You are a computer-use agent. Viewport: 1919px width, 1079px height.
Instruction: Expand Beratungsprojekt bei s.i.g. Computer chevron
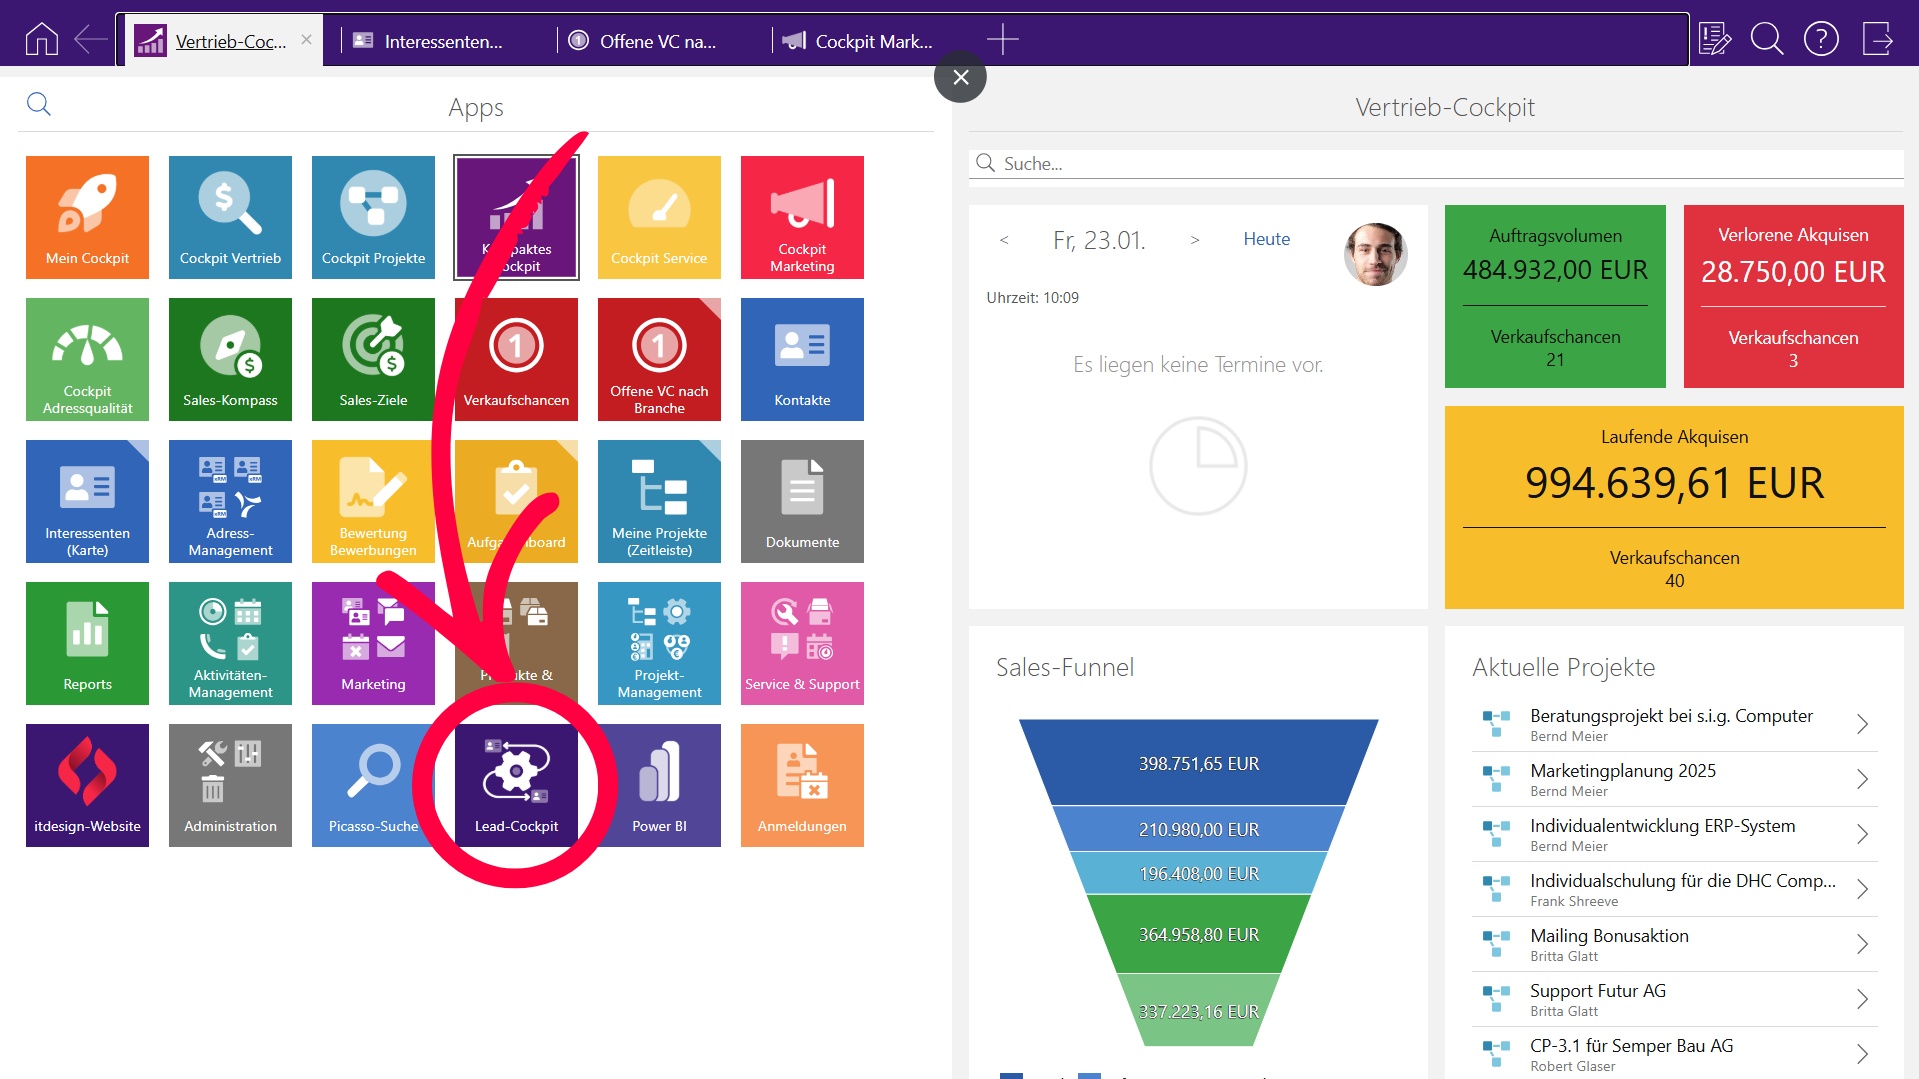[1862, 724]
